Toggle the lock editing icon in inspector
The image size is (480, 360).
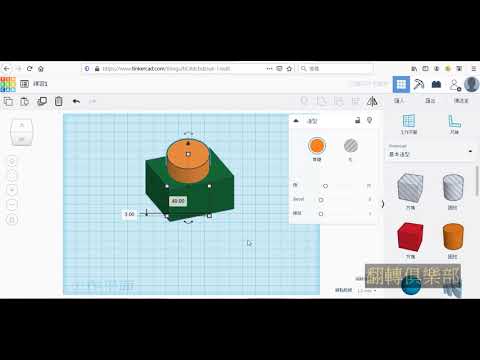[357, 120]
